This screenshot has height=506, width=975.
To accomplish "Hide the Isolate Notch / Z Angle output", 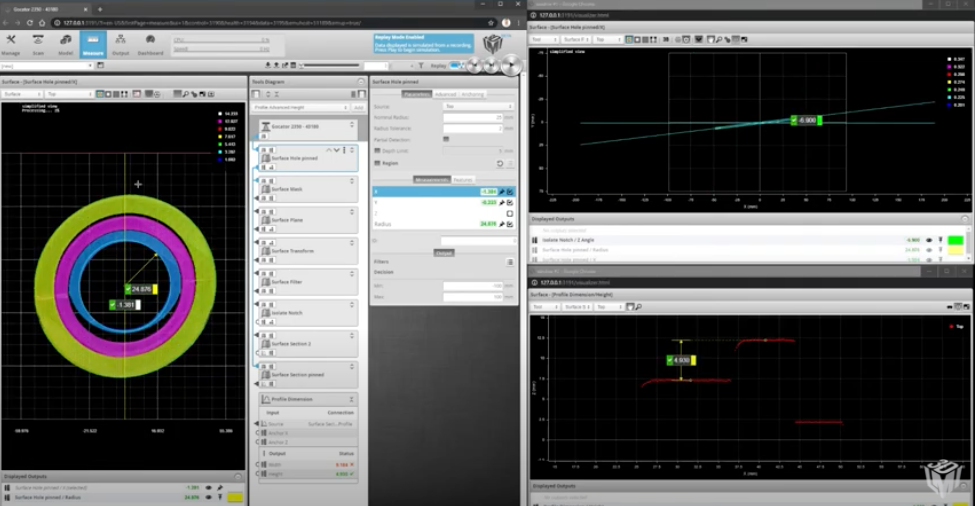I will 929,240.
